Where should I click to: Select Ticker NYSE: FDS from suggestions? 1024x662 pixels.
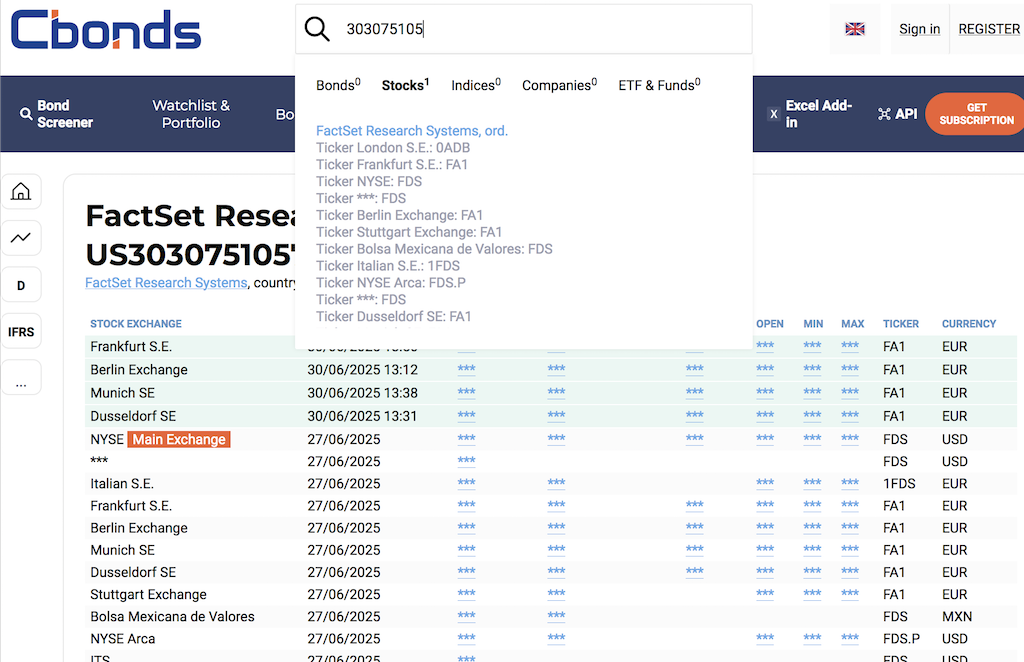367,181
